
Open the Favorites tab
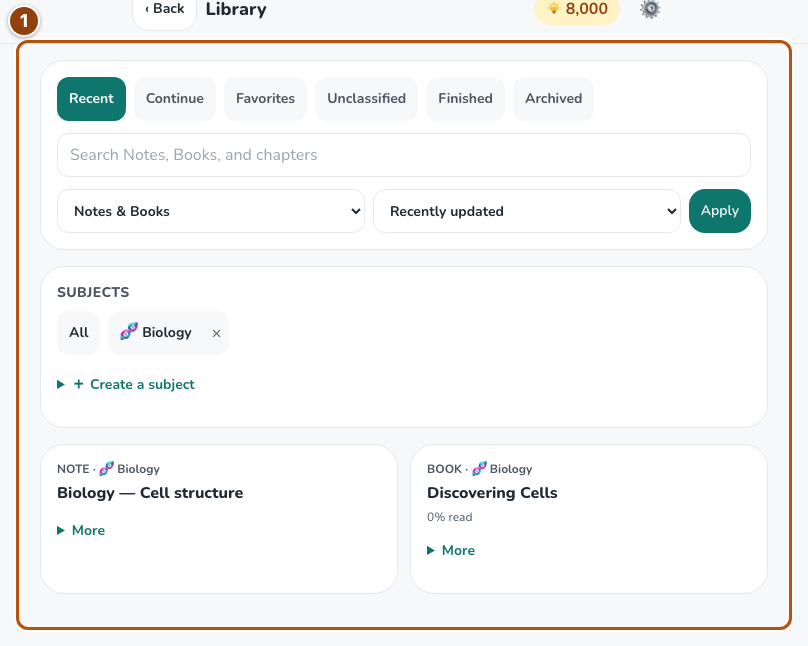click(x=265, y=99)
